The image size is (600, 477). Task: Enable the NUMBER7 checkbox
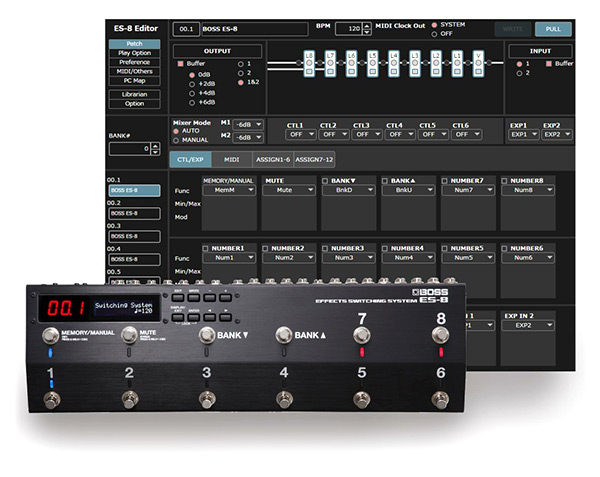(x=445, y=181)
